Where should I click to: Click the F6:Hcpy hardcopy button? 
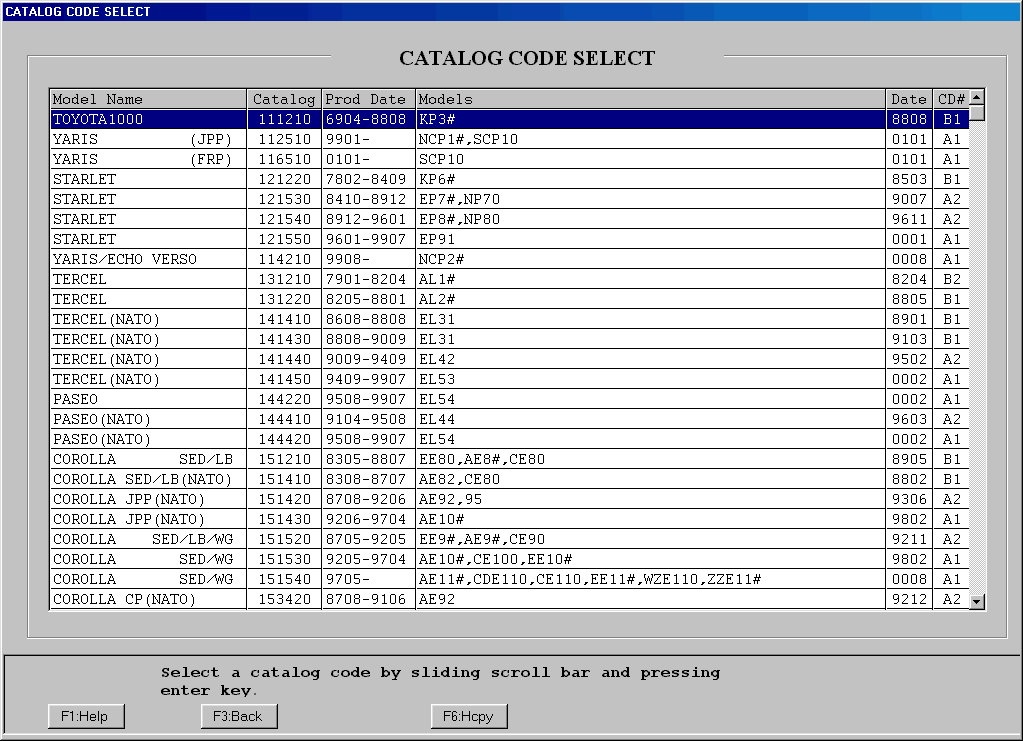[x=469, y=716]
